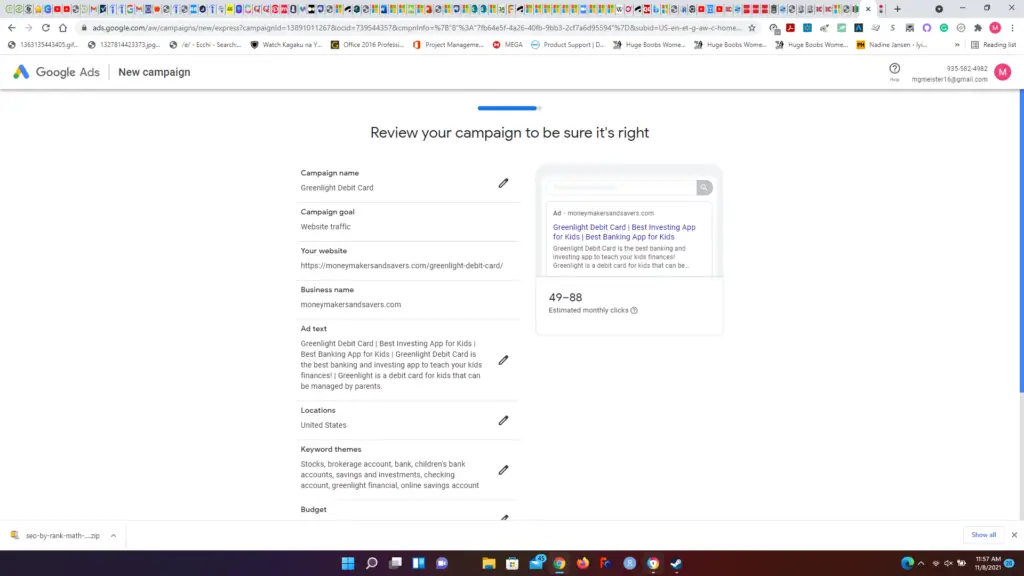Open the Grammarly extension
The width and height of the screenshot is (1024, 576).
click(944, 28)
